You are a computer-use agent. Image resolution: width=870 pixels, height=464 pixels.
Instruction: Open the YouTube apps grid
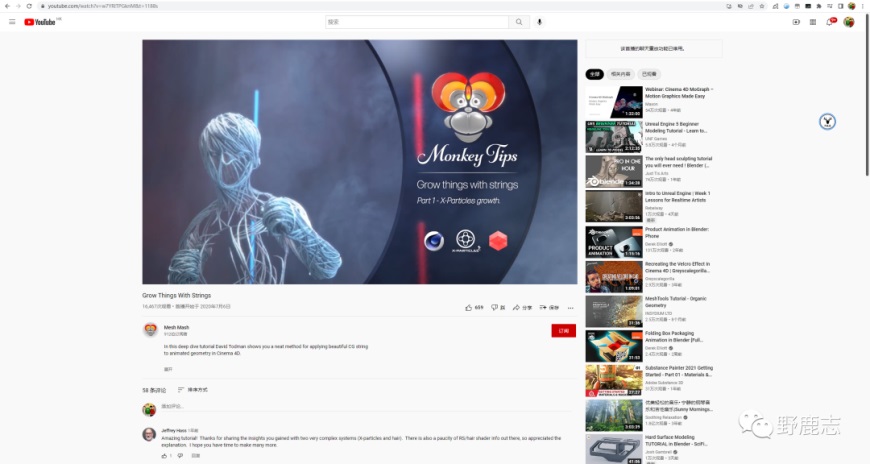[x=813, y=22]
